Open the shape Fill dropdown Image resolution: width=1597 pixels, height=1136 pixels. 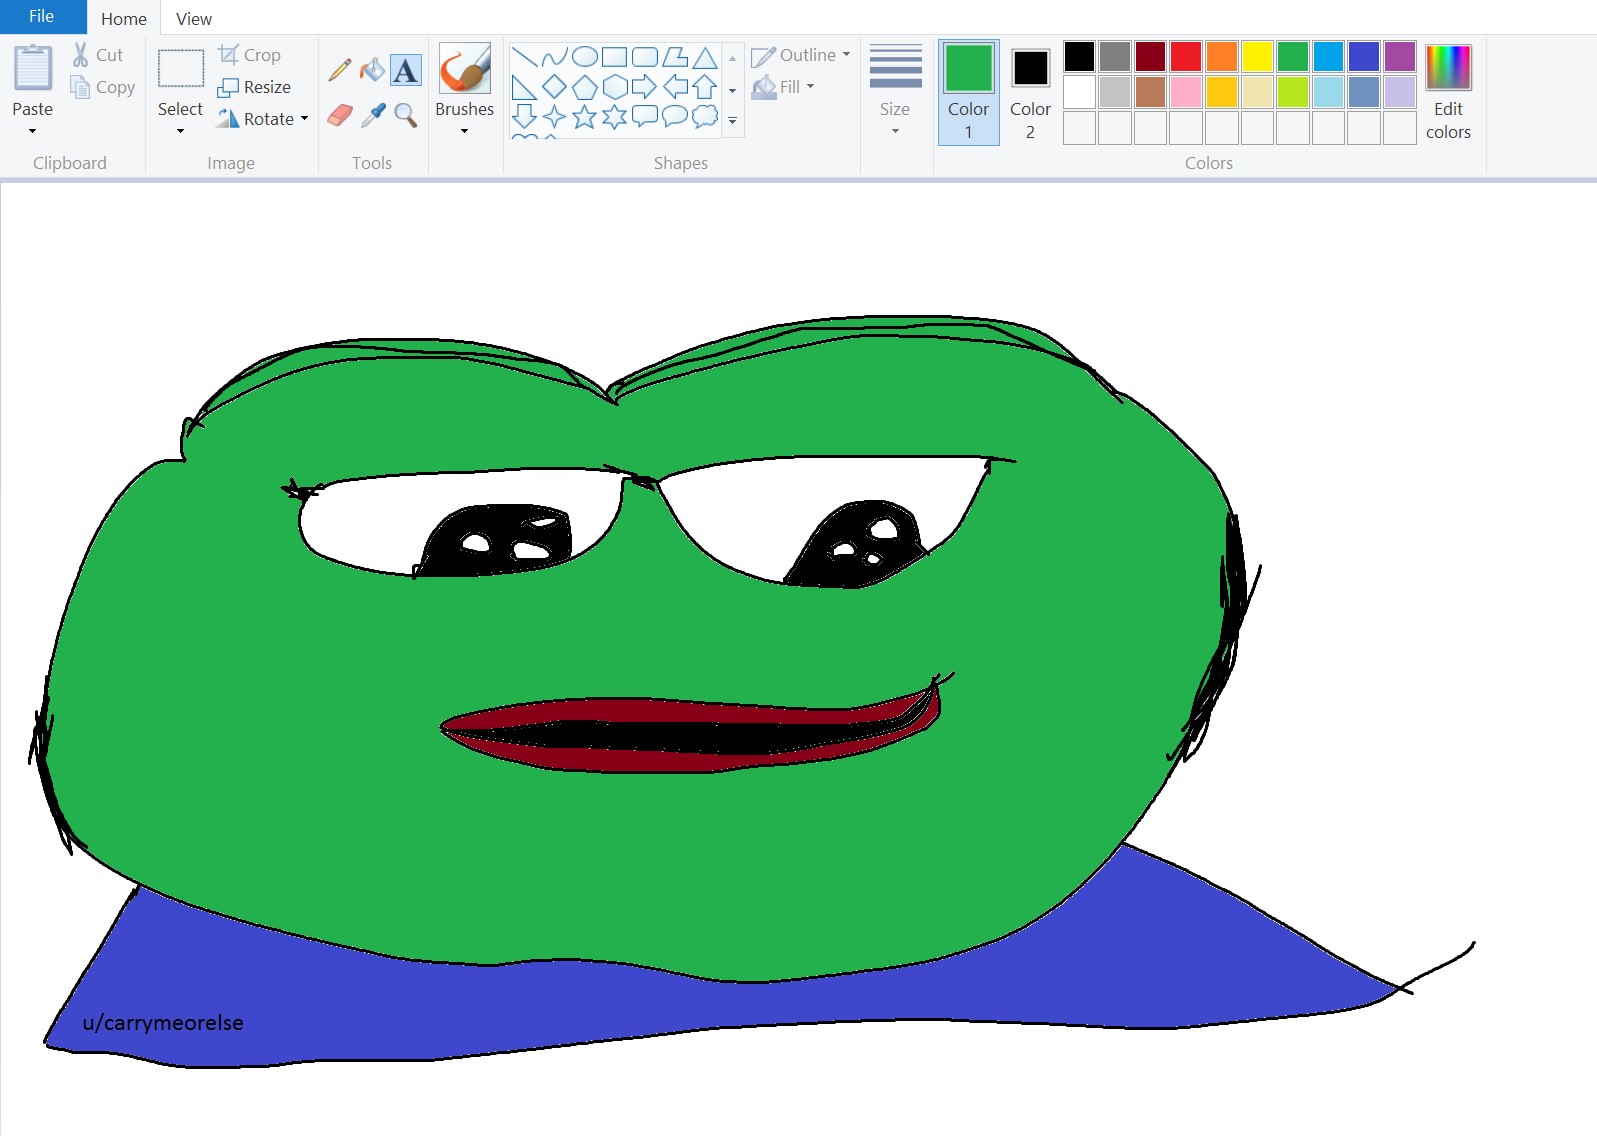(784, 87)
